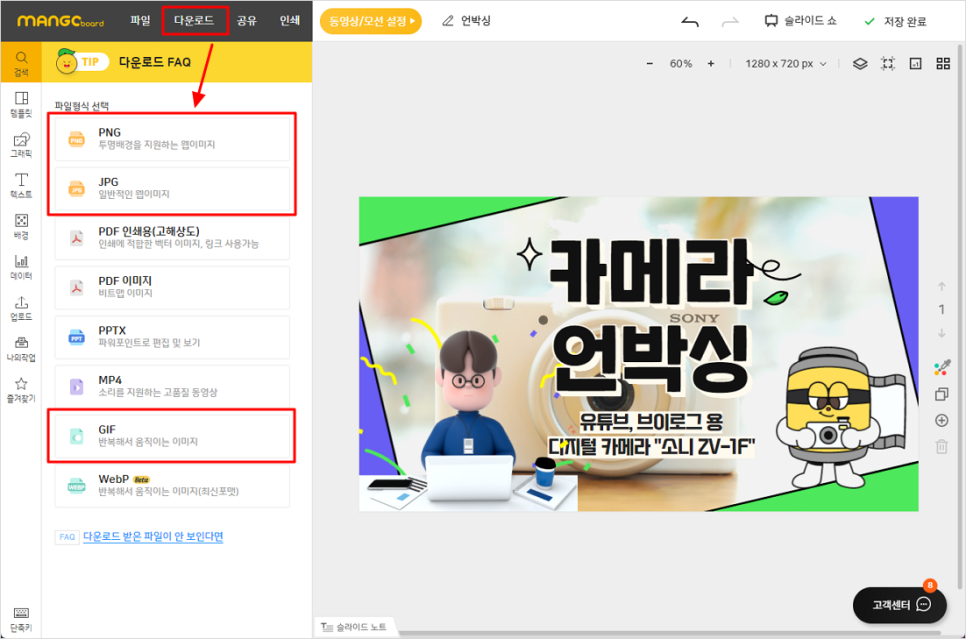
Task: Choose WebP download format
Action: coord(172,486)
